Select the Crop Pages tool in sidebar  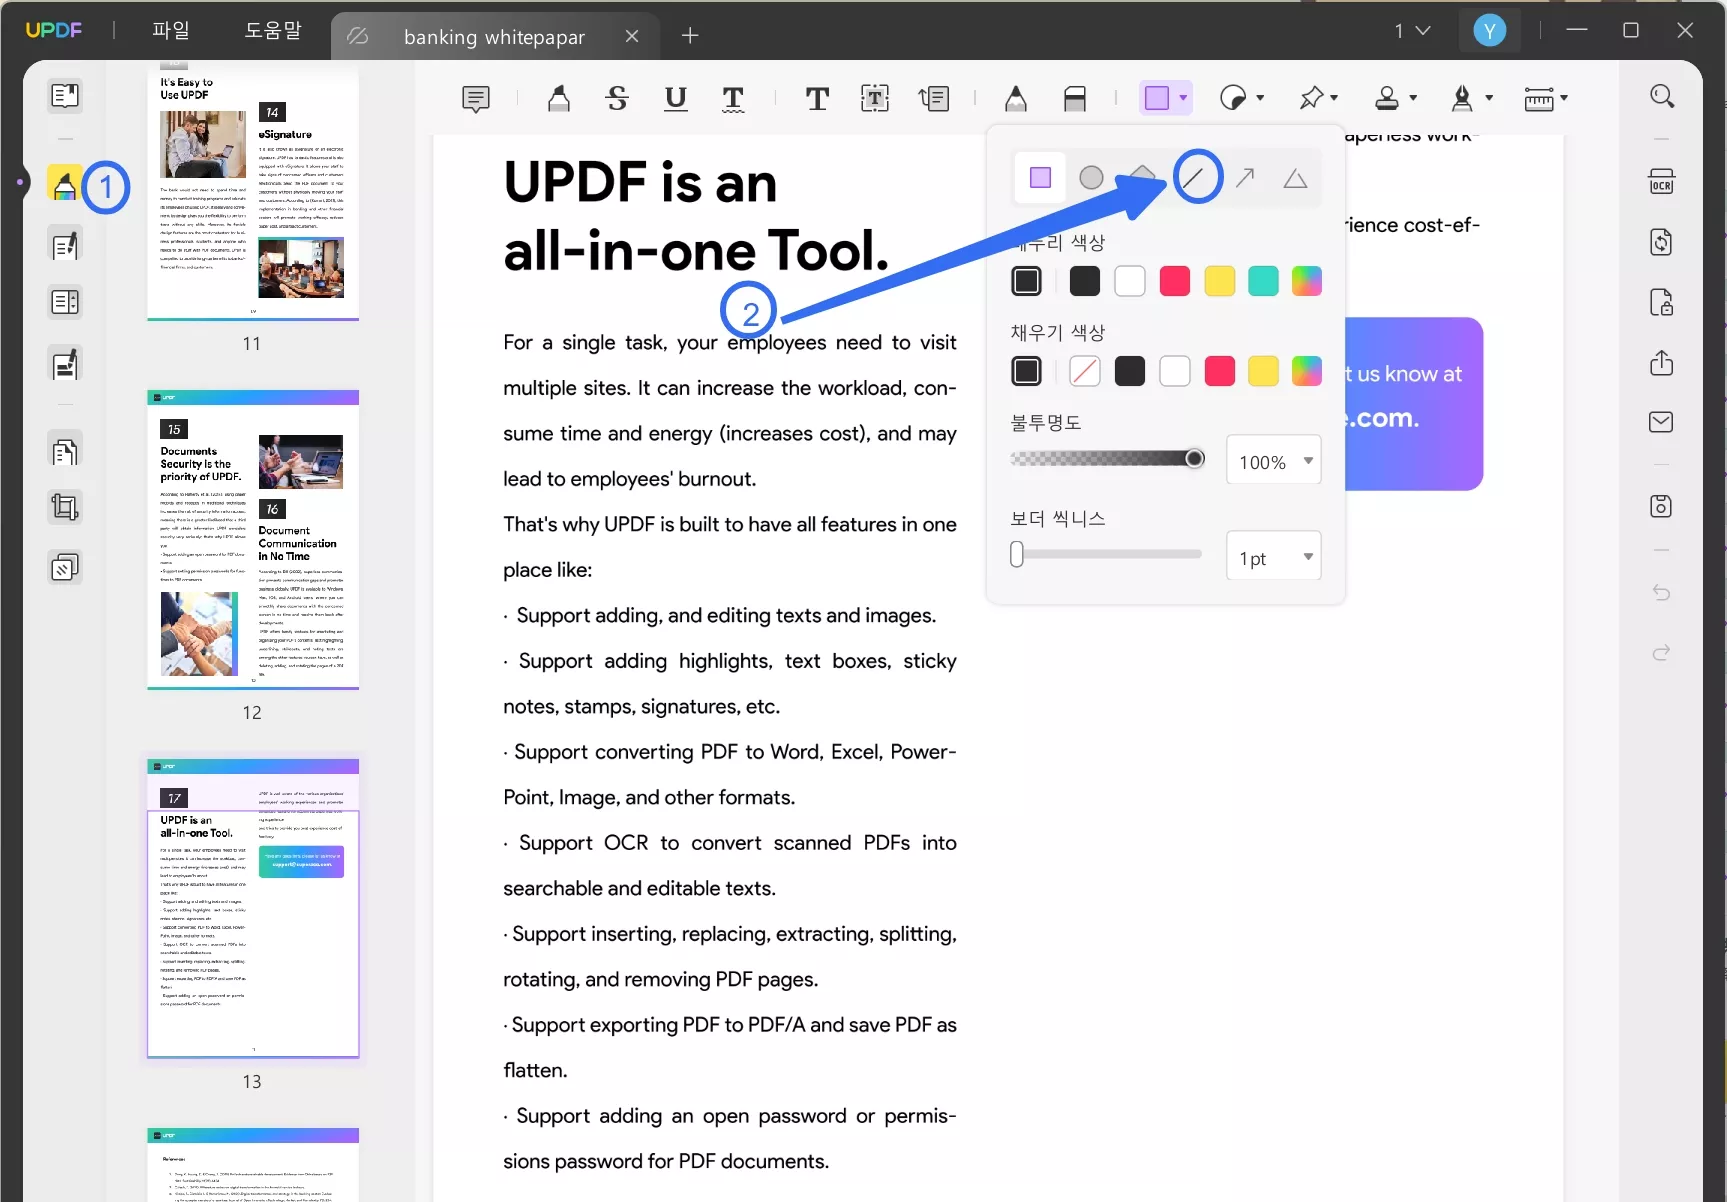click(65, 508)
